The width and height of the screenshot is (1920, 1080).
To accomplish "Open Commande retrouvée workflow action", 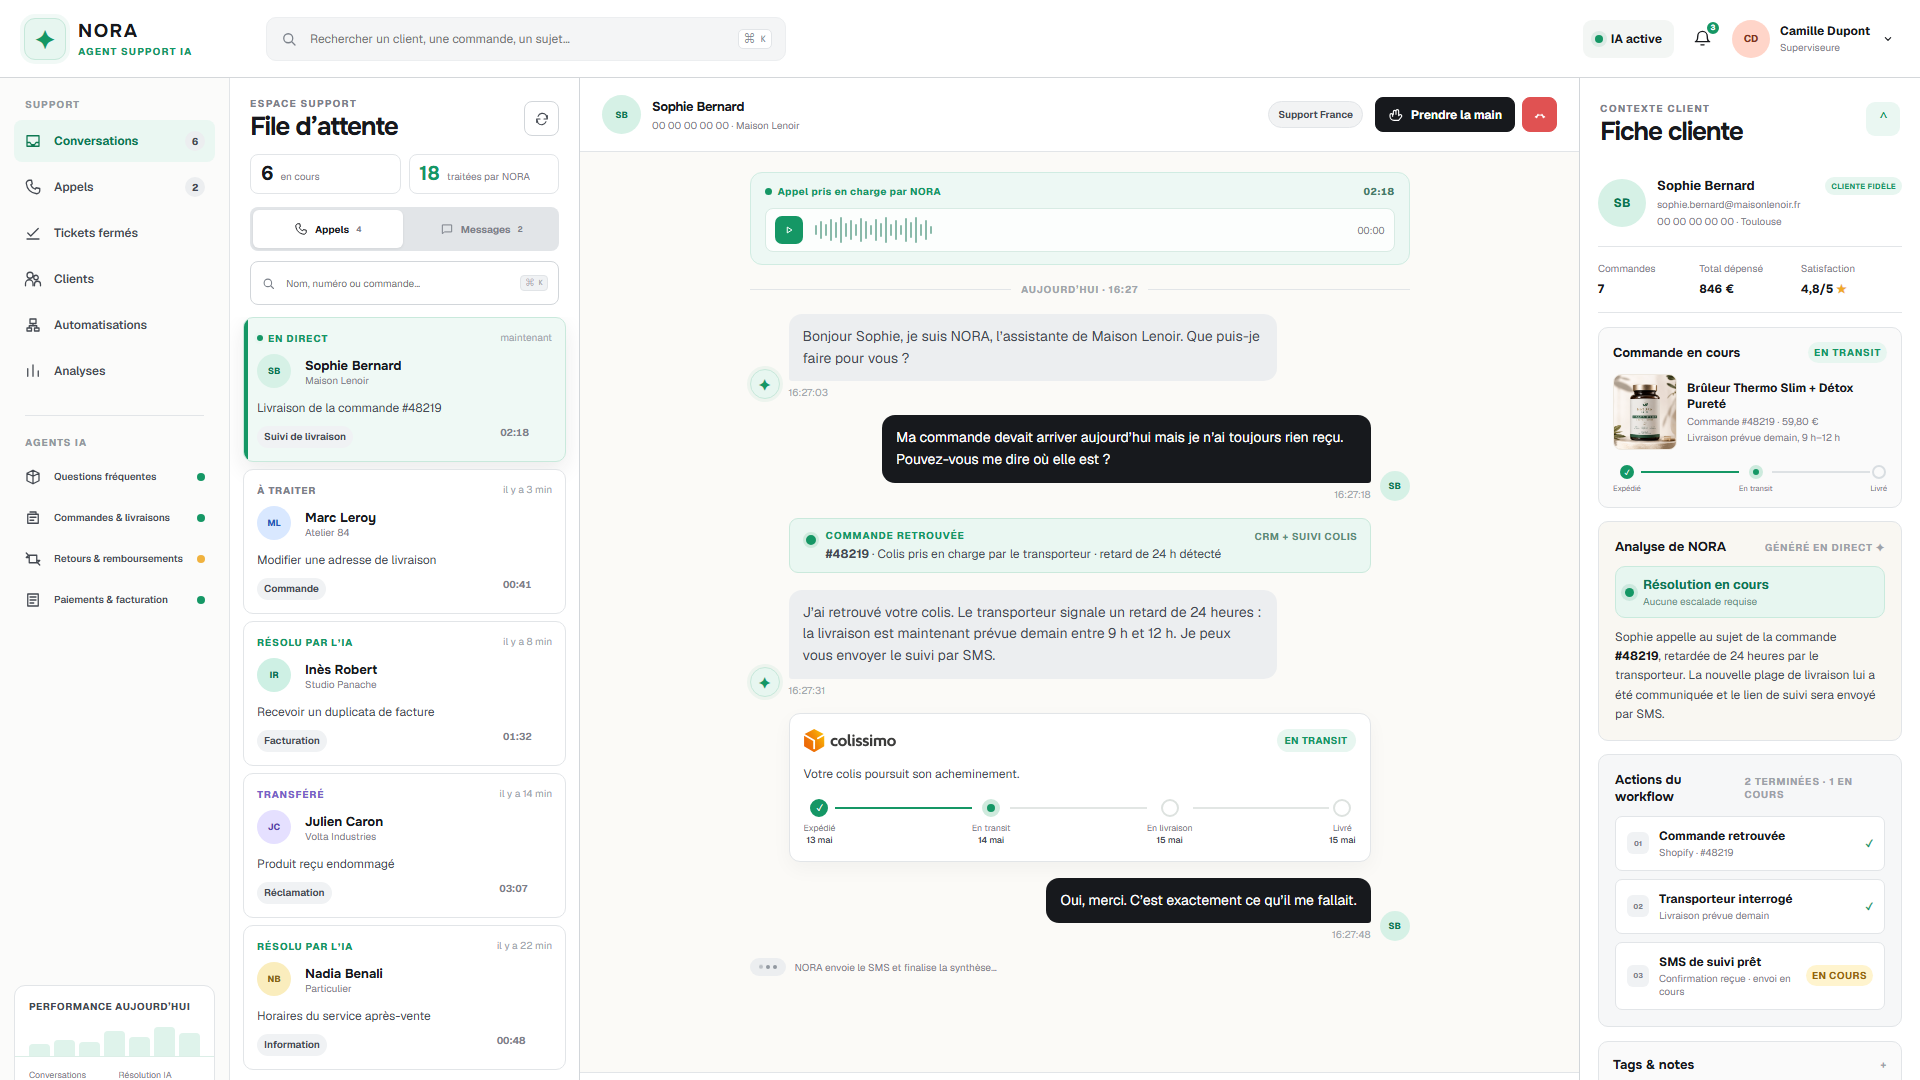I will (1749, 844).
